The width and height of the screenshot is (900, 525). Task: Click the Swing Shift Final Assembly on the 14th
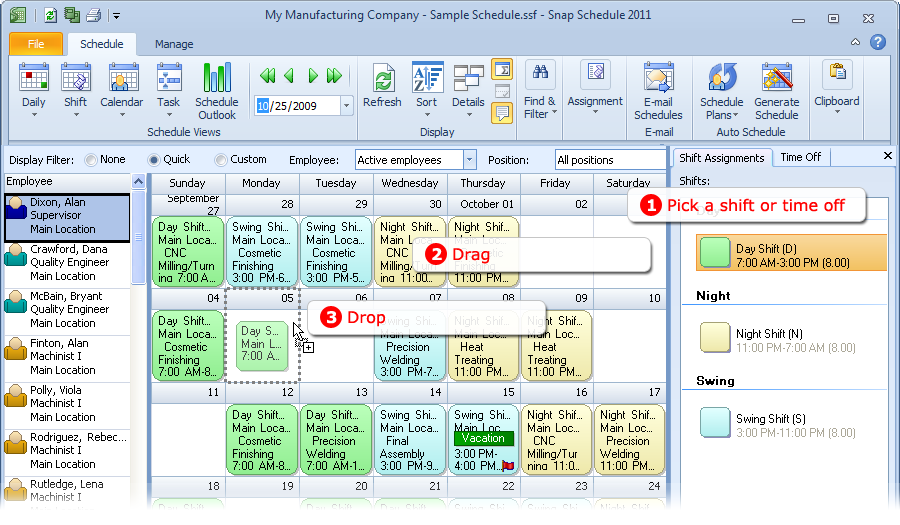[410, 440]
